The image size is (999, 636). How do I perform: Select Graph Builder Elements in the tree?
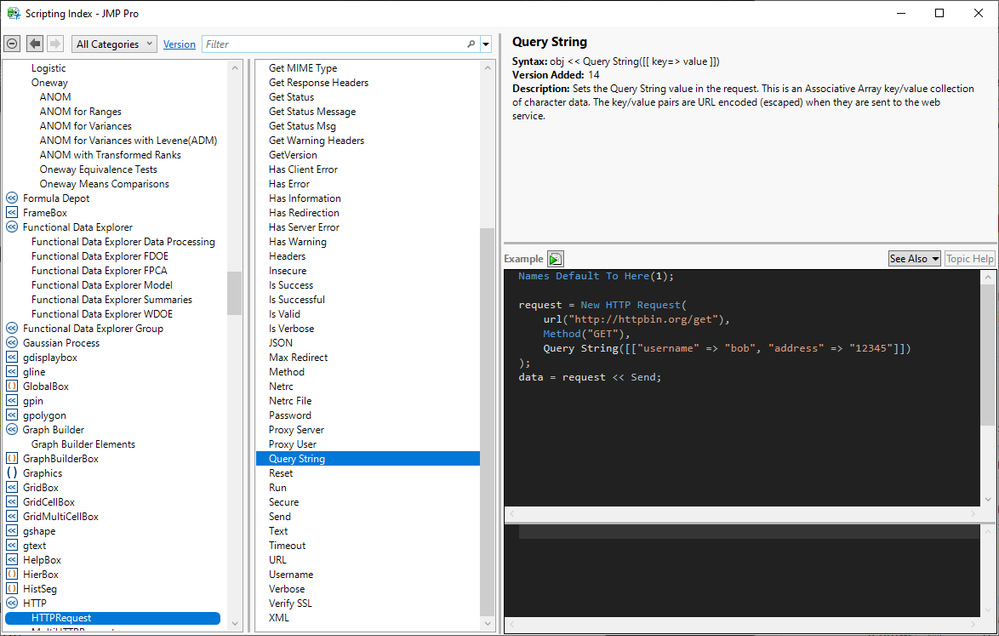click(x=83, y=444)
